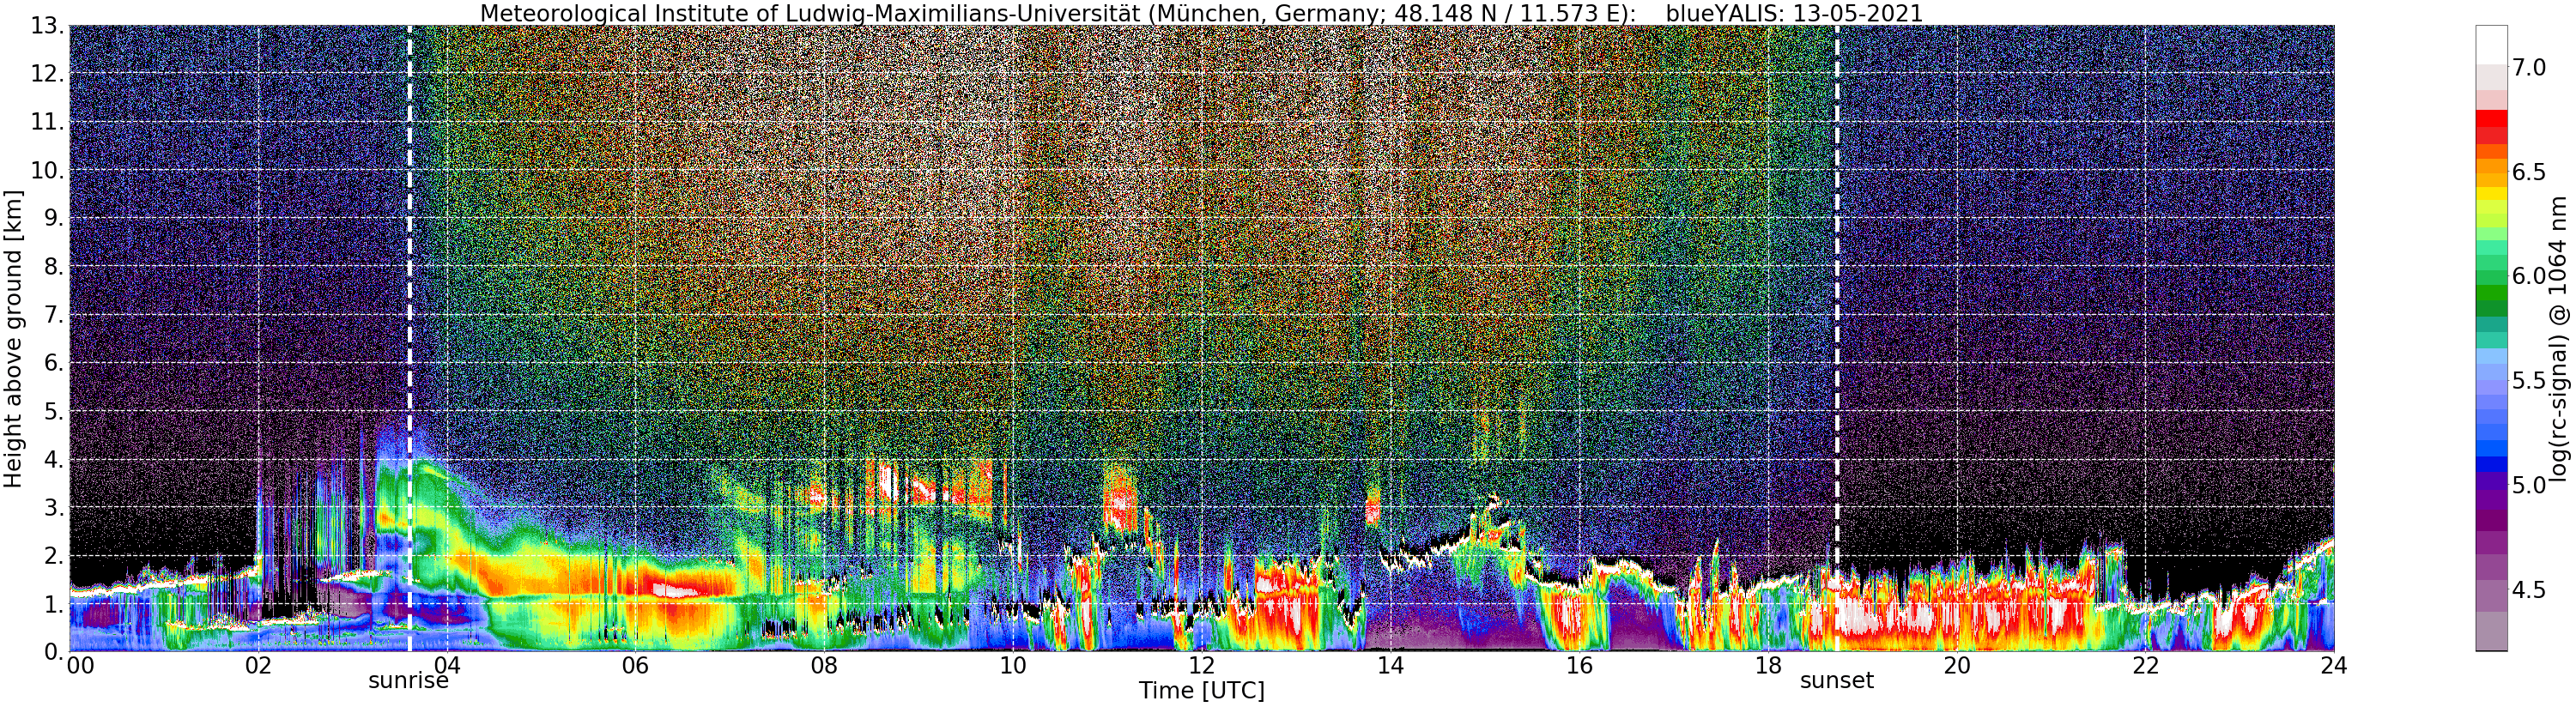The height and width of the screenshot is (707, 2576).
Task: Click the 'Height above ground [km]' axis label
Action: [x=13, y=338]
